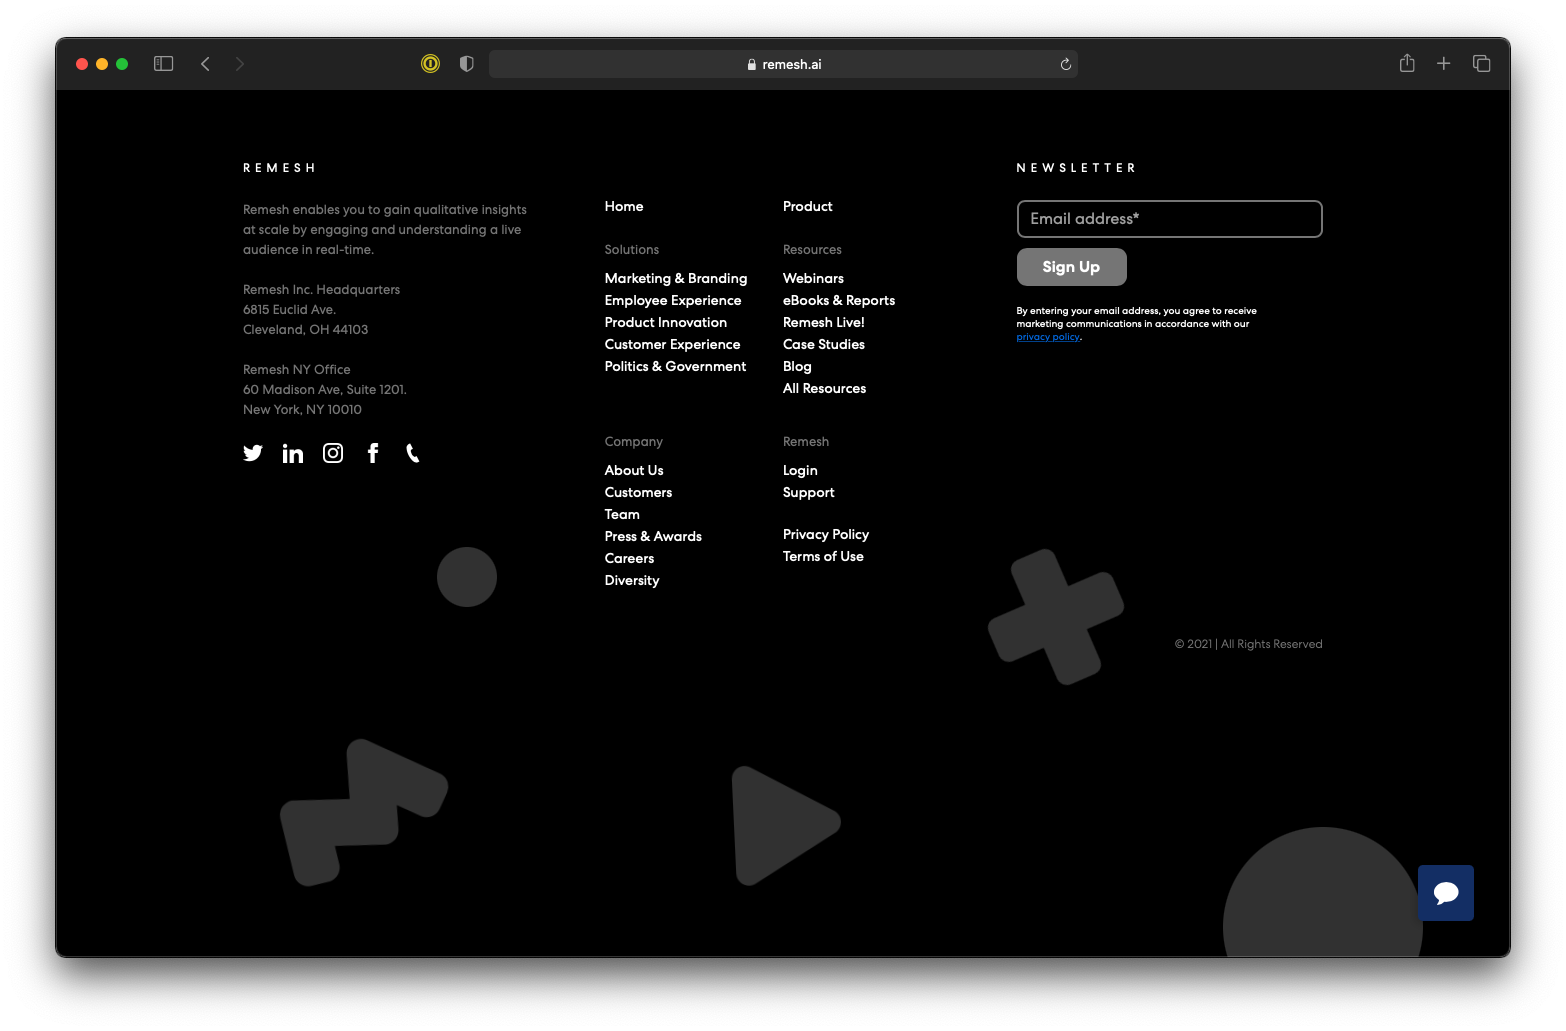The height and width of the screenshot is (1031, 1566).
Task: Click the phone contact icon
Action: (412, 453)
